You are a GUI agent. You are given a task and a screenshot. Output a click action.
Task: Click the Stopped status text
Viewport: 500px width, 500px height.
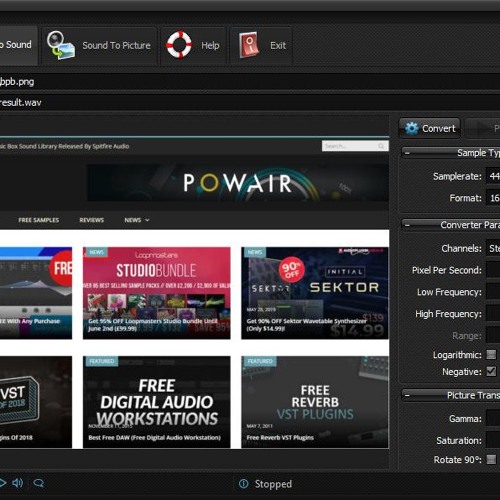click(x=273, y=484)
